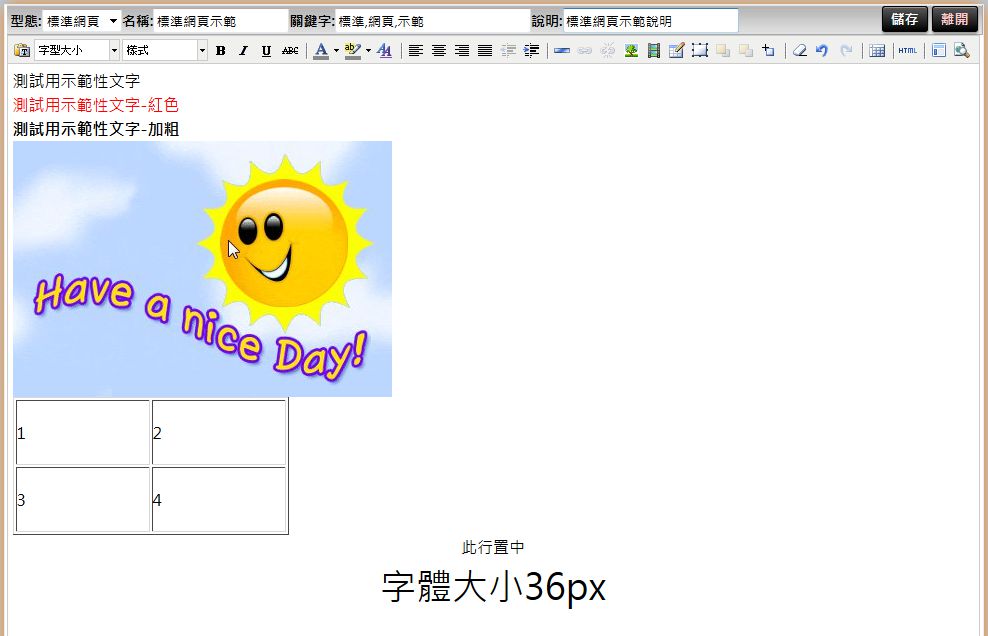Click the preview magnifier icon
Viewport: 988px width, 636px height.
tap(961, 51)
